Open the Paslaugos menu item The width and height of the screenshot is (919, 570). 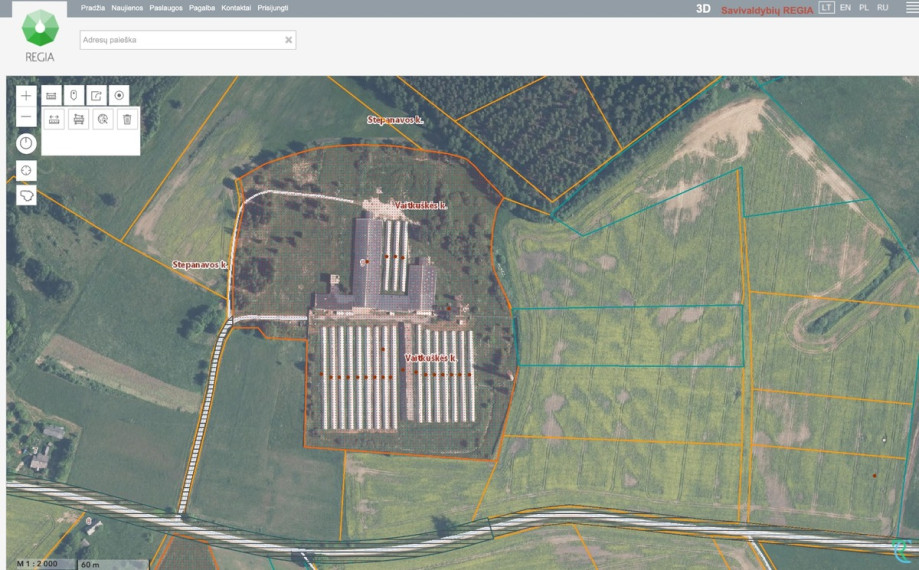pyautogui.click(x=166, y=8)
